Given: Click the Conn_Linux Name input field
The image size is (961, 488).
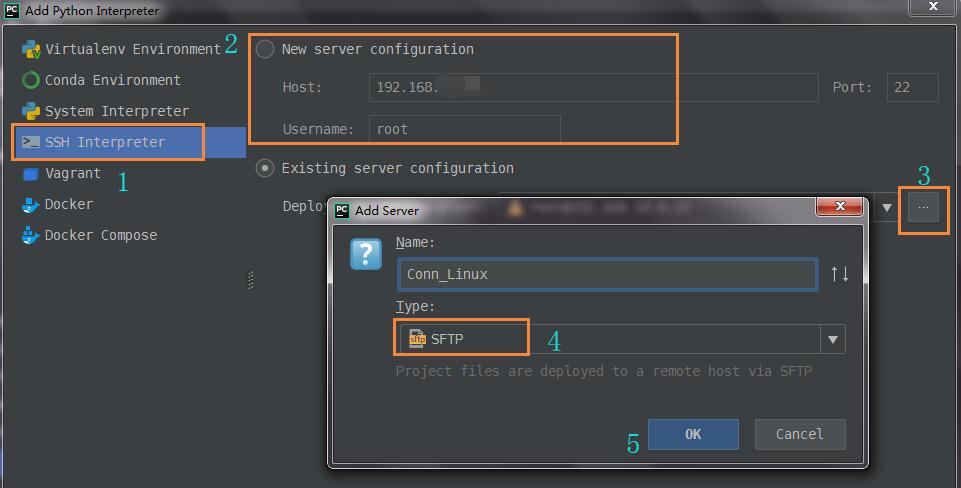Looking at the screenshot, I should (607, 274).
